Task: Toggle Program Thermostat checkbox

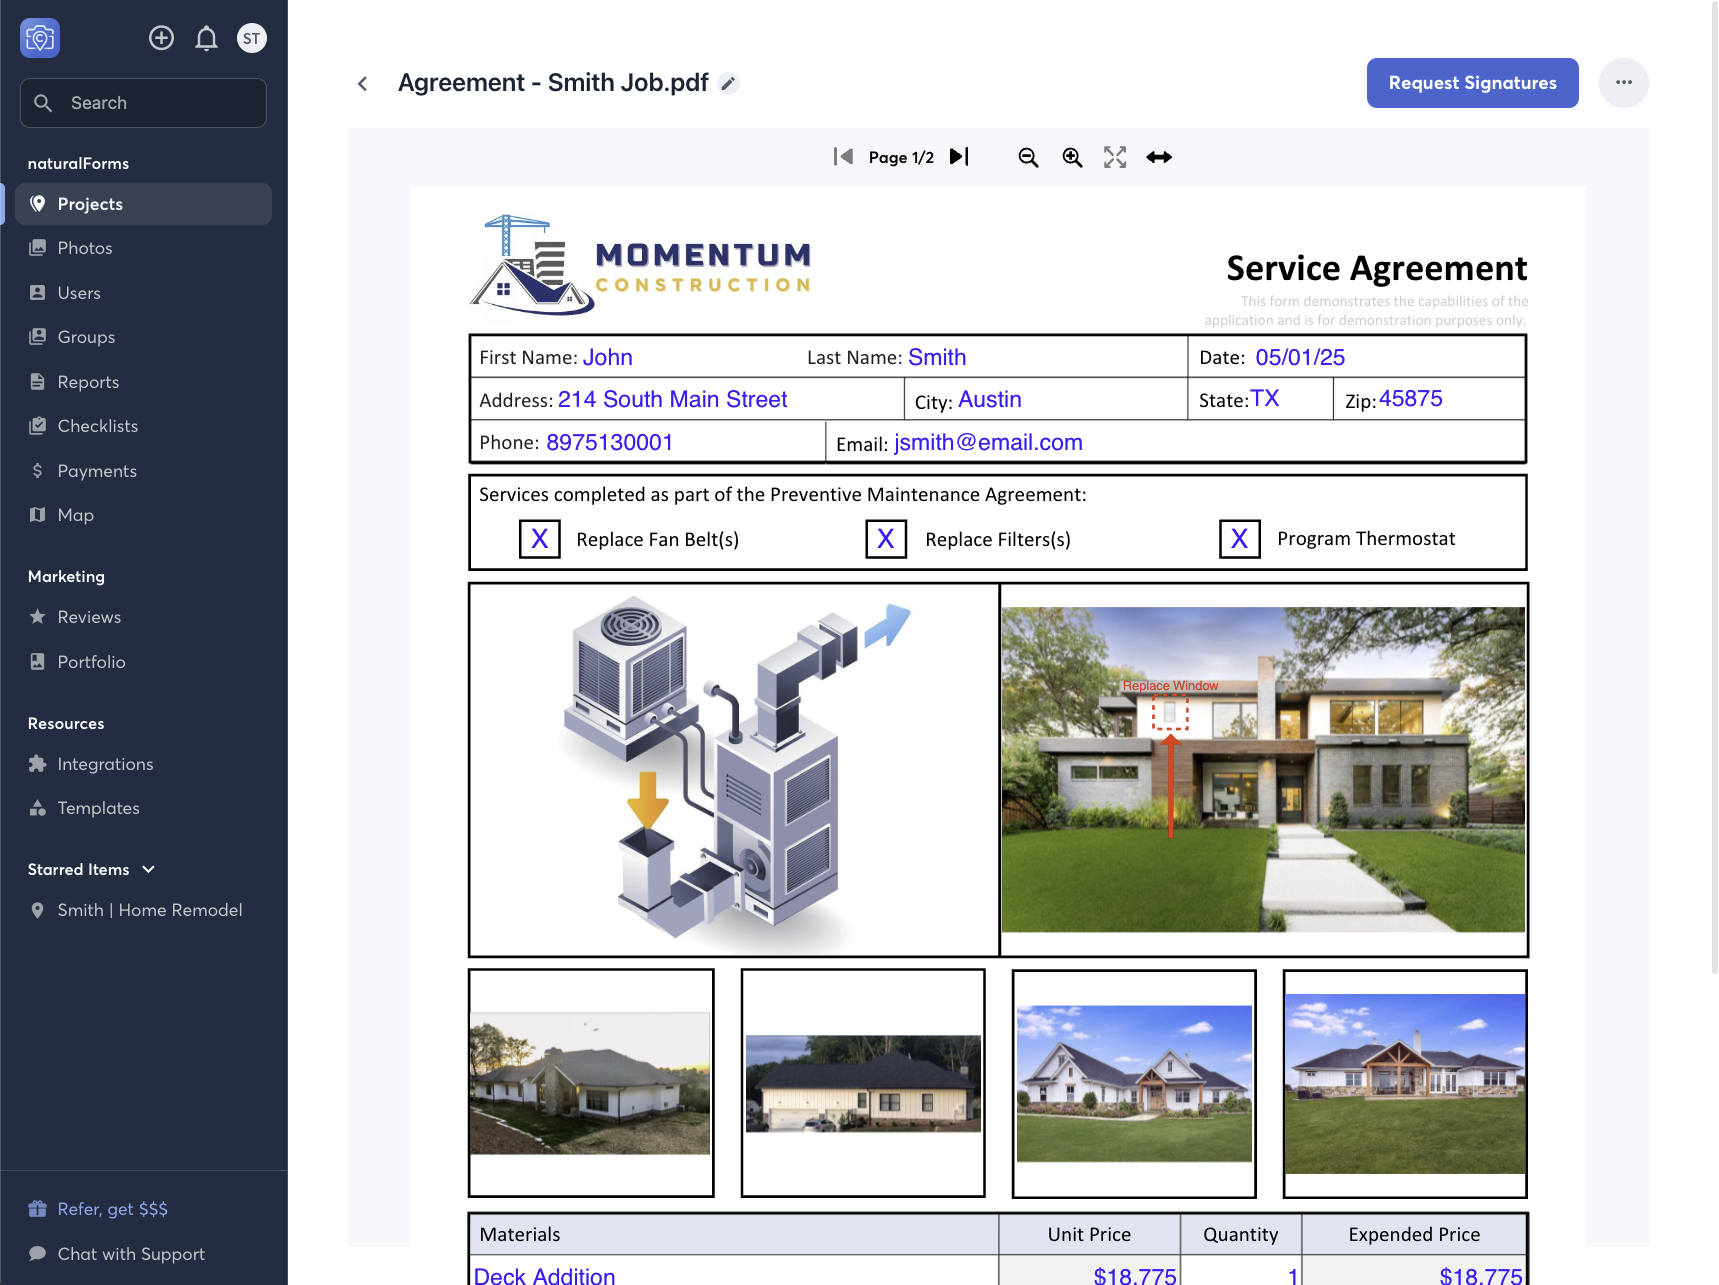Action: click(1240, 539)
